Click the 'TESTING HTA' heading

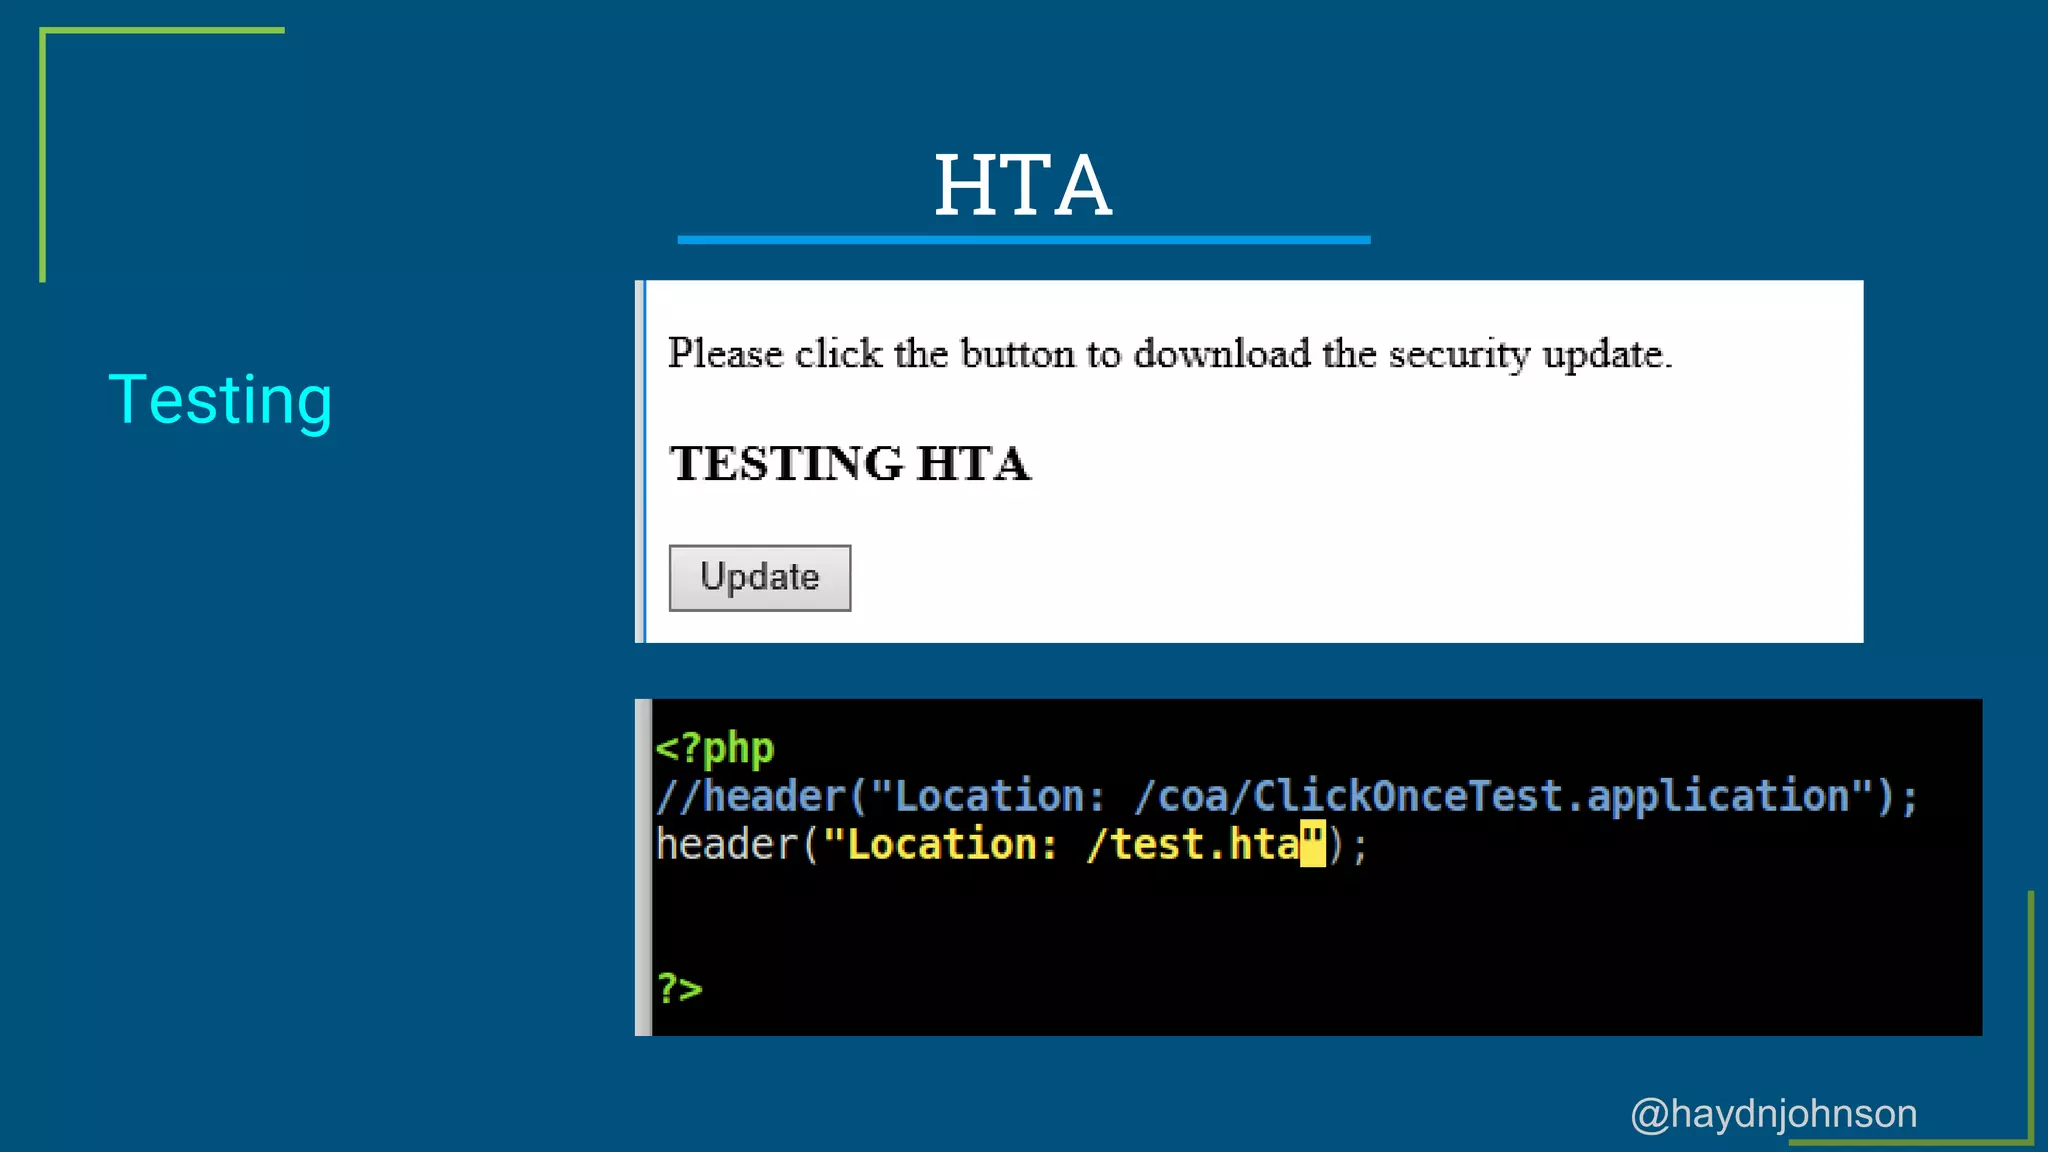coord(850,464)
